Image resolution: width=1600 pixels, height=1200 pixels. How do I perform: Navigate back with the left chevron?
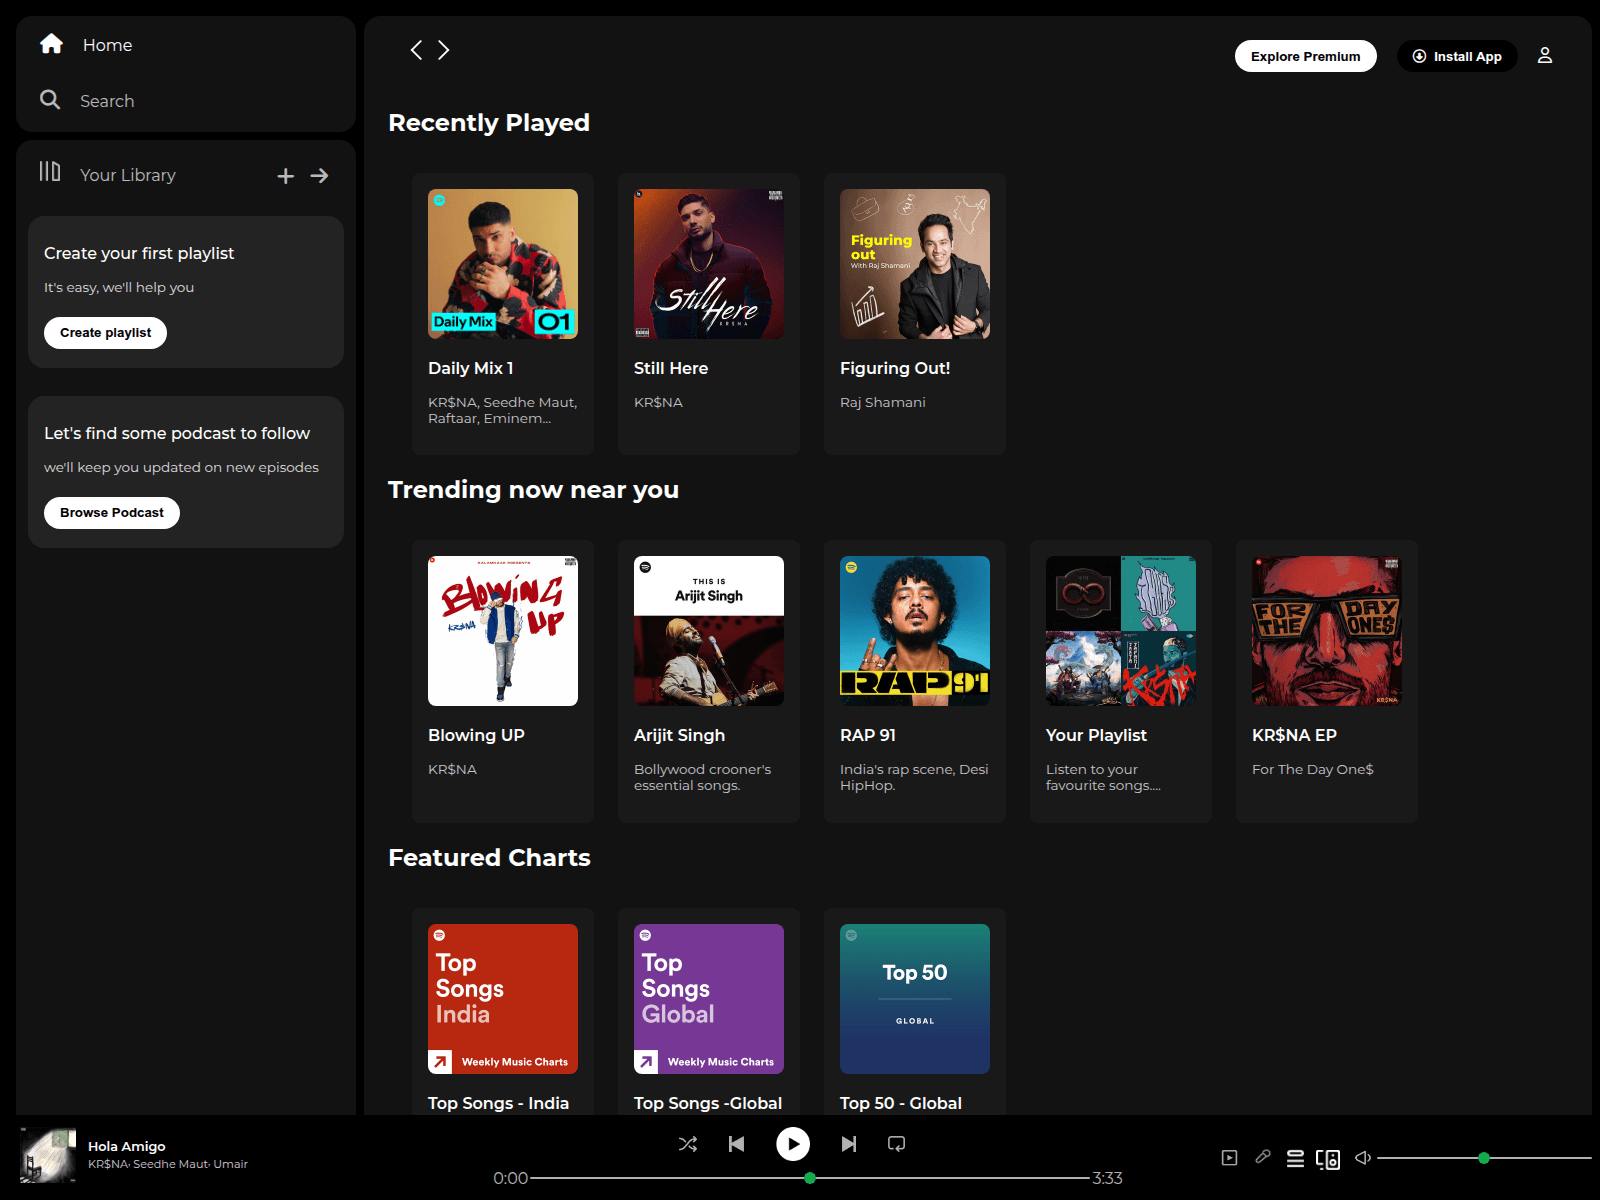[x=416, y=50]
